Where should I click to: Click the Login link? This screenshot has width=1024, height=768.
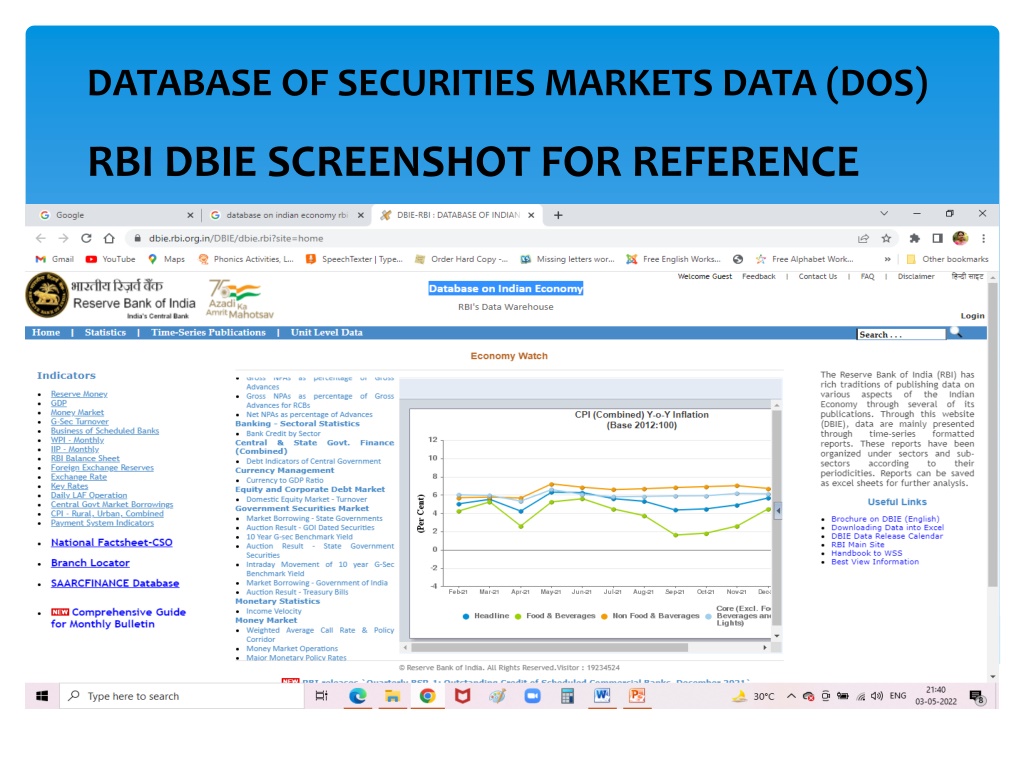[x=972, y=315]
